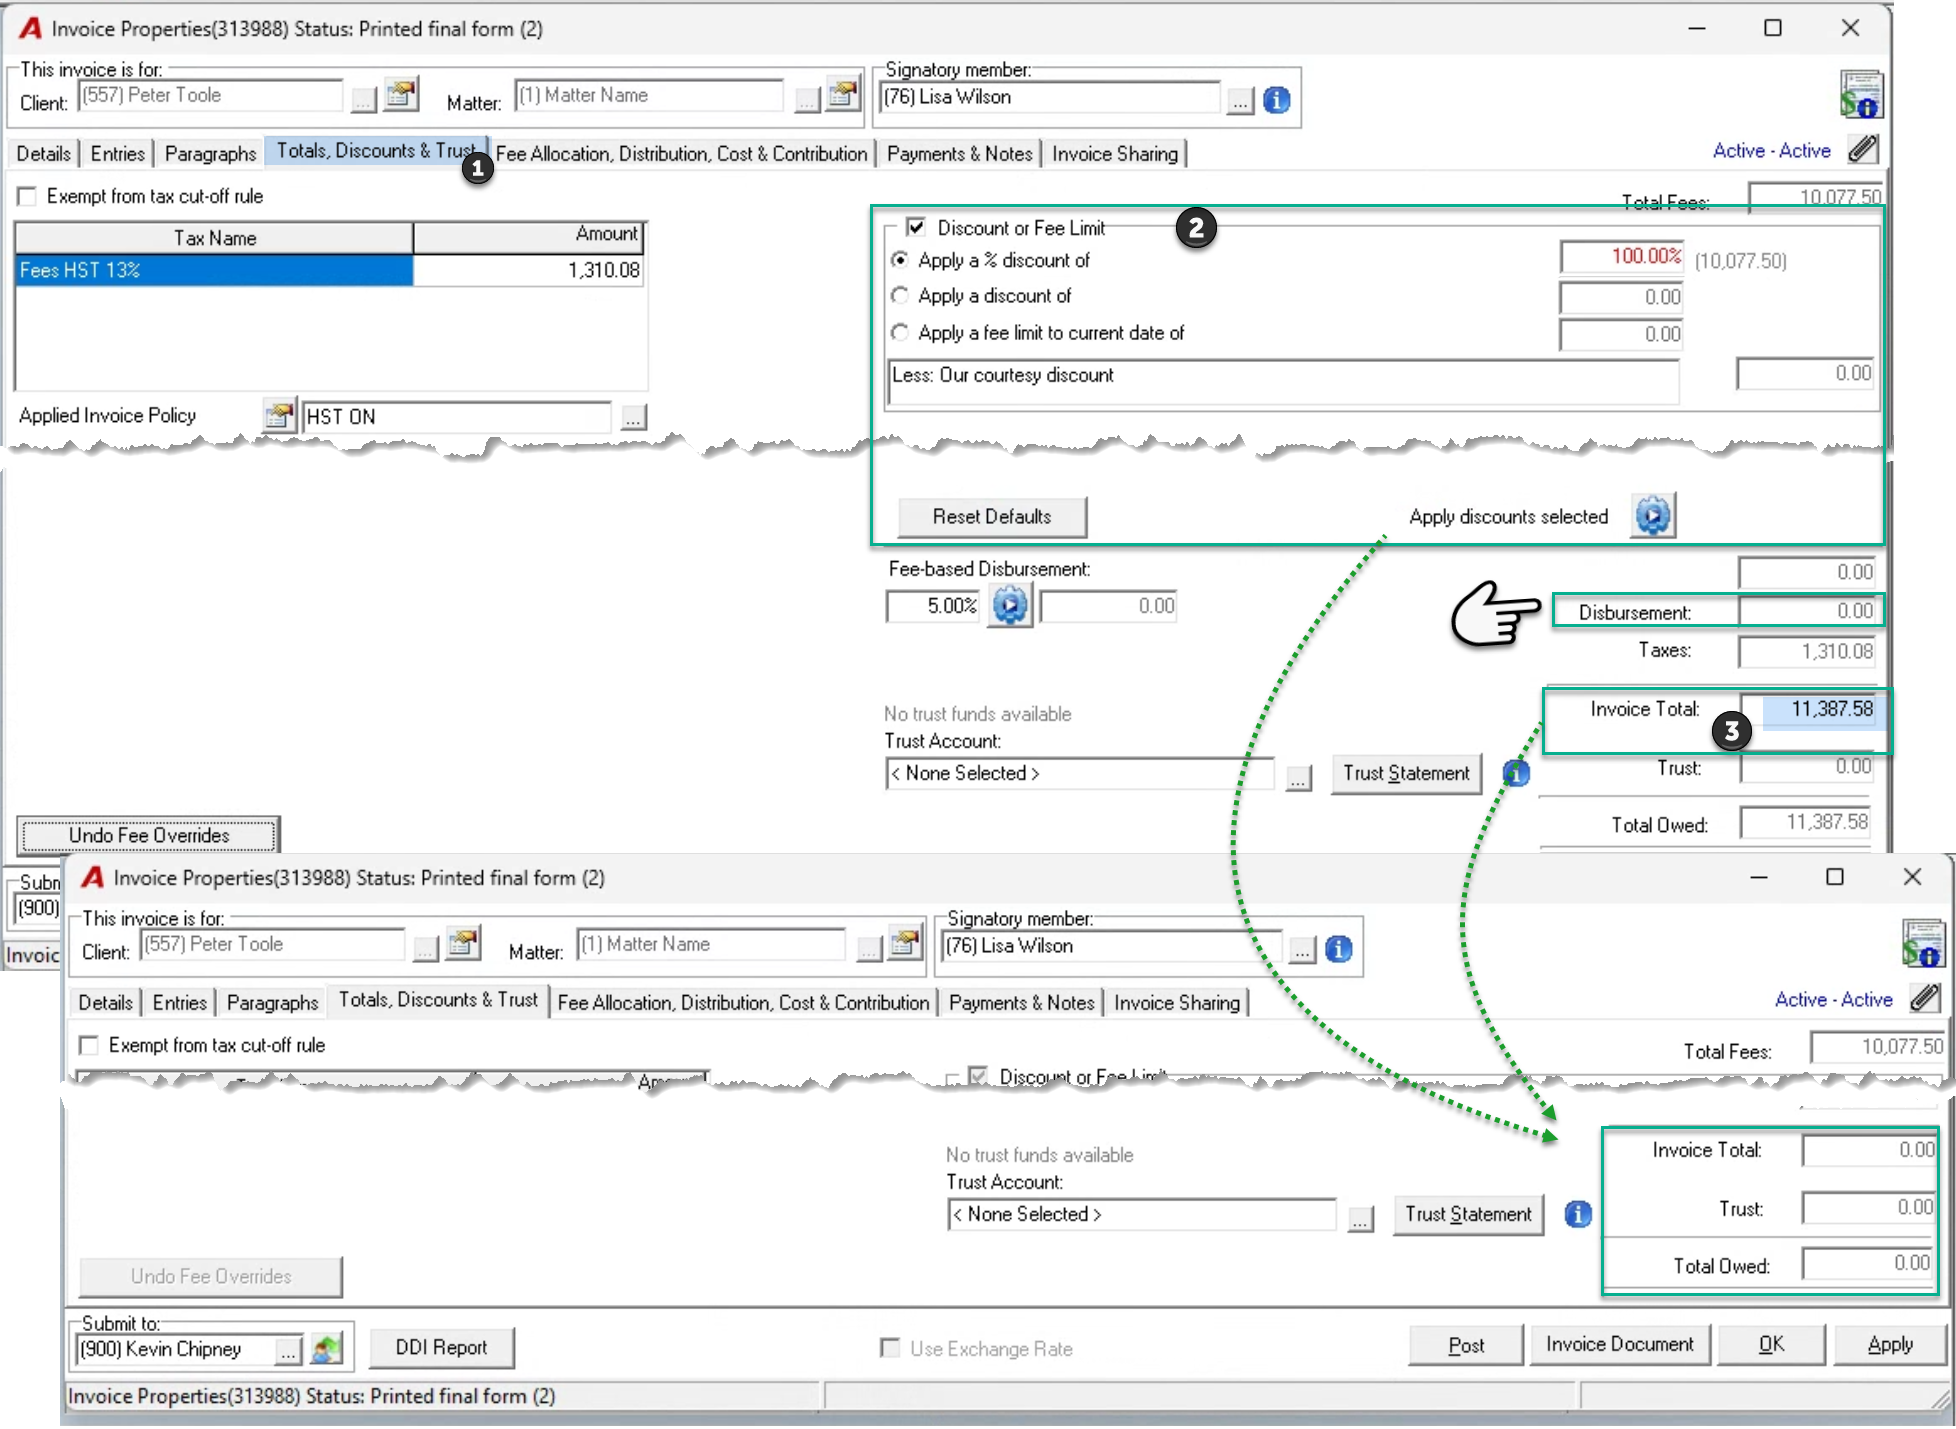Screen dimensions: 1956x1429
Task: Click signatory info icon in lower window
Action: click(1338, 948)
